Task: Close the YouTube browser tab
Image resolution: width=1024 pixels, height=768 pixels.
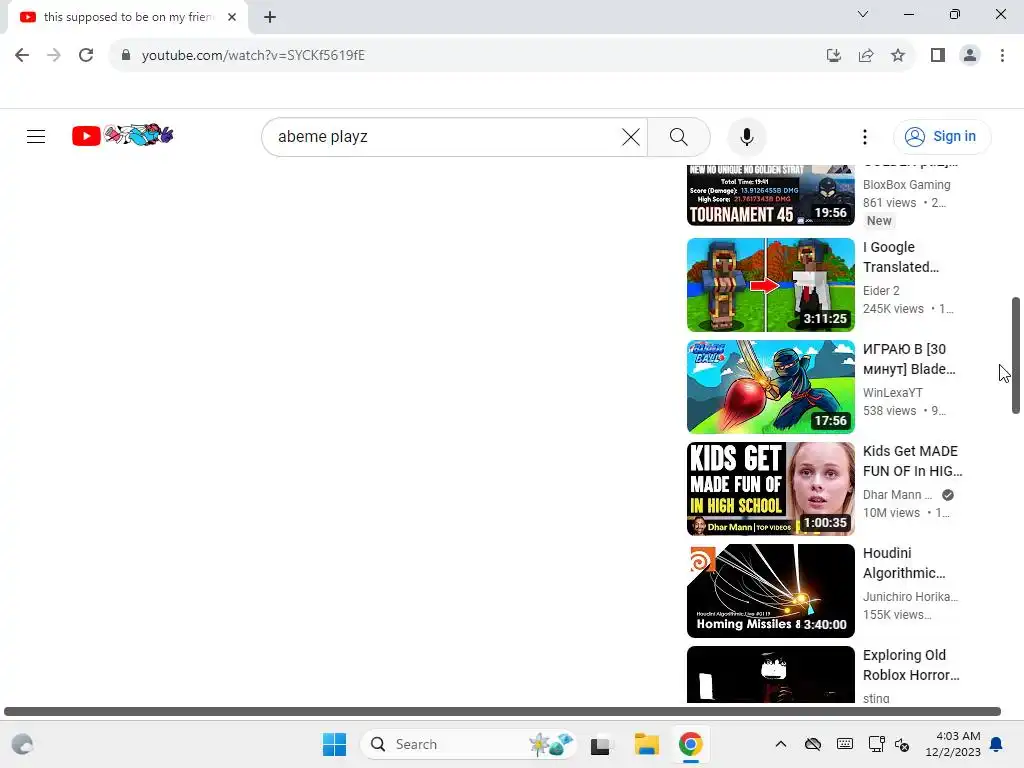Action: 232,17
